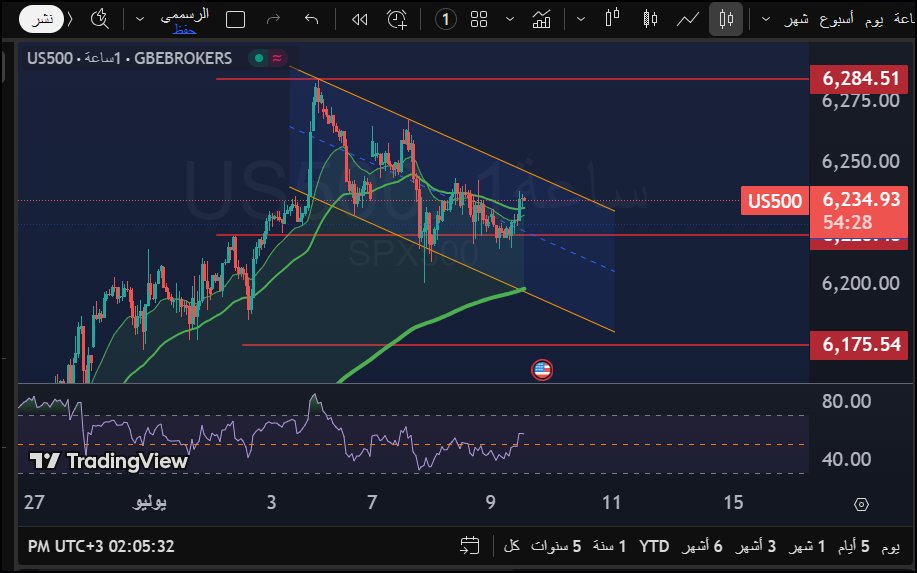917x573 pixels.
Task: Select the red 6,284.51 price label
Action: pos(859,78)
